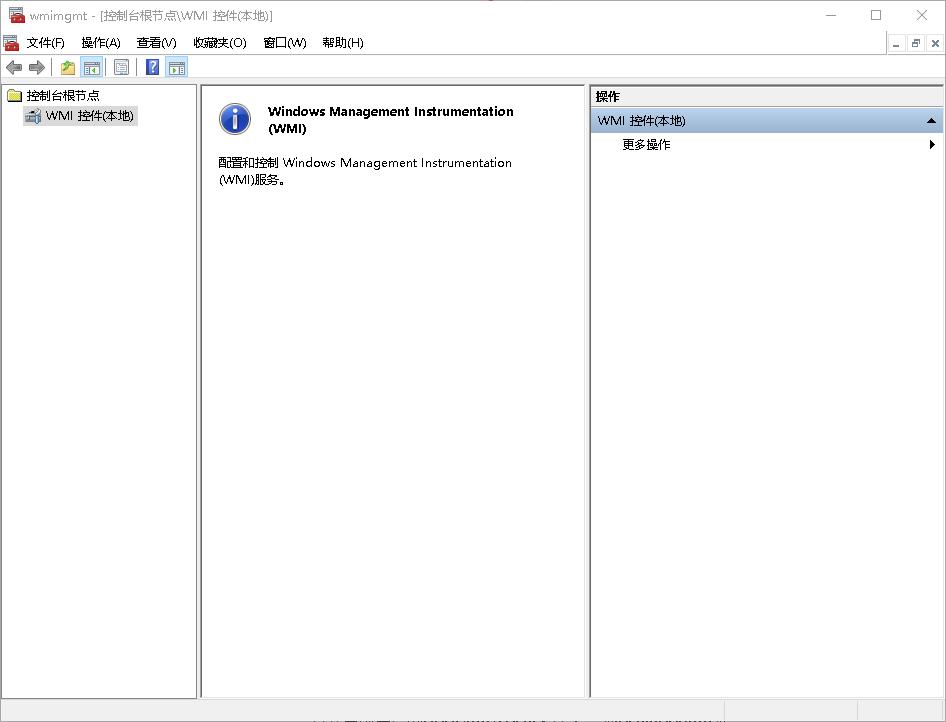Open the properties sheet toolbar icon
This screenshot has width=946, height=722.
click(x=121, y=68)
